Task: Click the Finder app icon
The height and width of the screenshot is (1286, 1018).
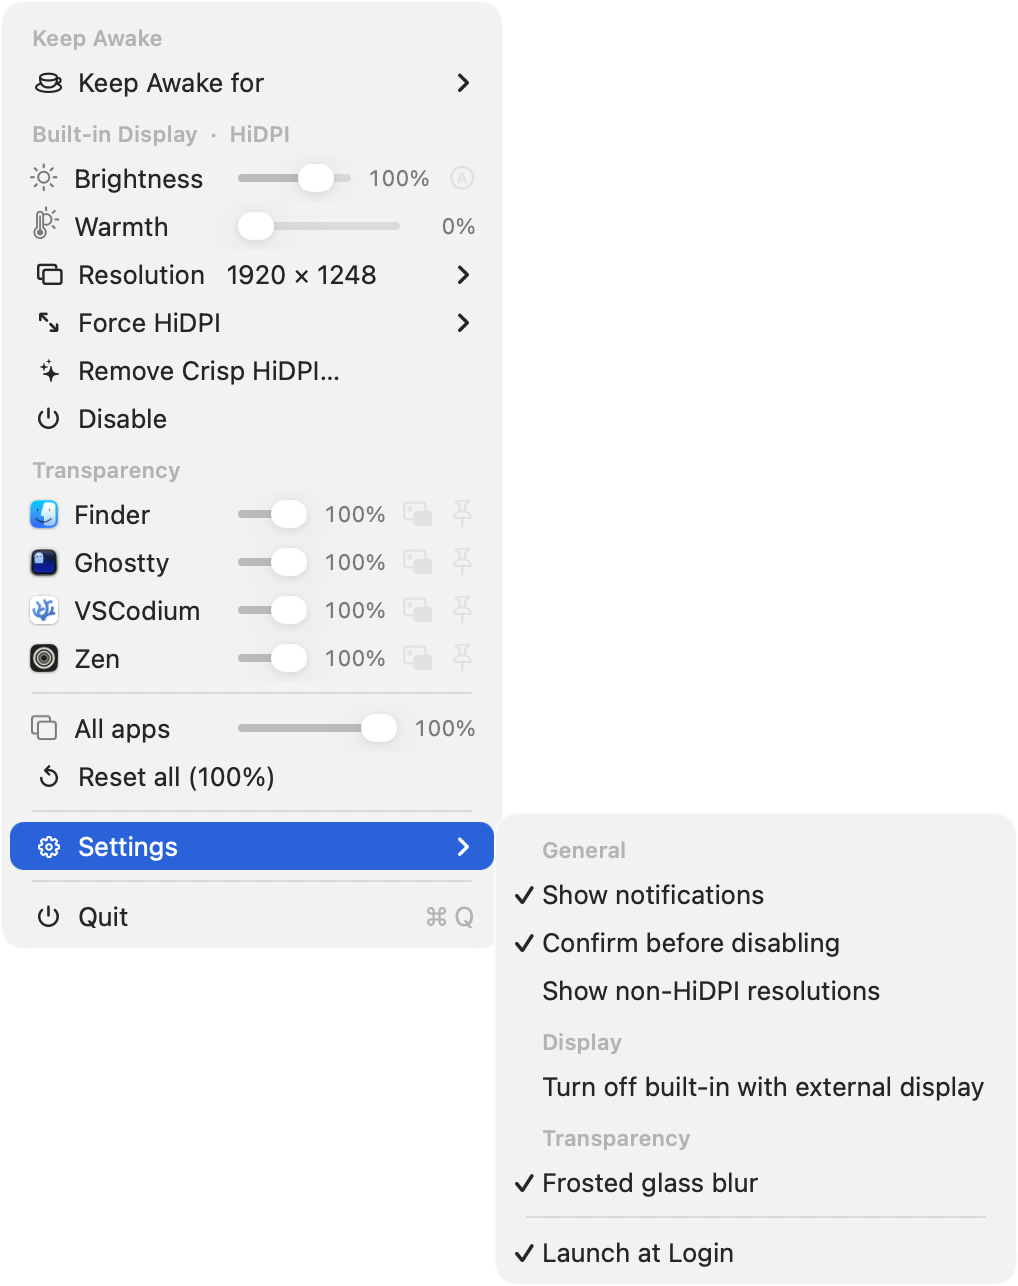Action: (x=44, y=514)
